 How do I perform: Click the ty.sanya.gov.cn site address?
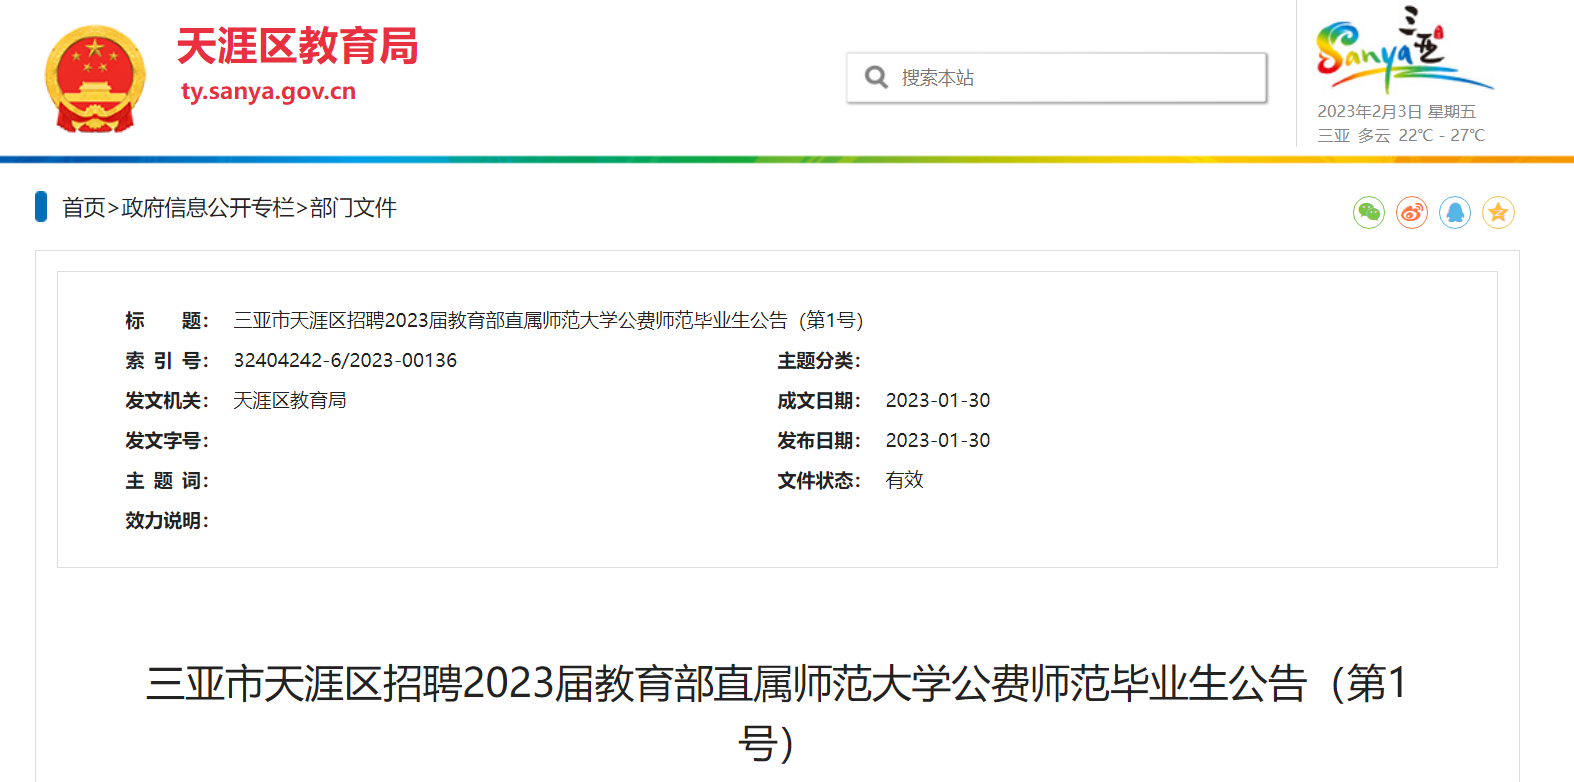click(x=268, y=91)
